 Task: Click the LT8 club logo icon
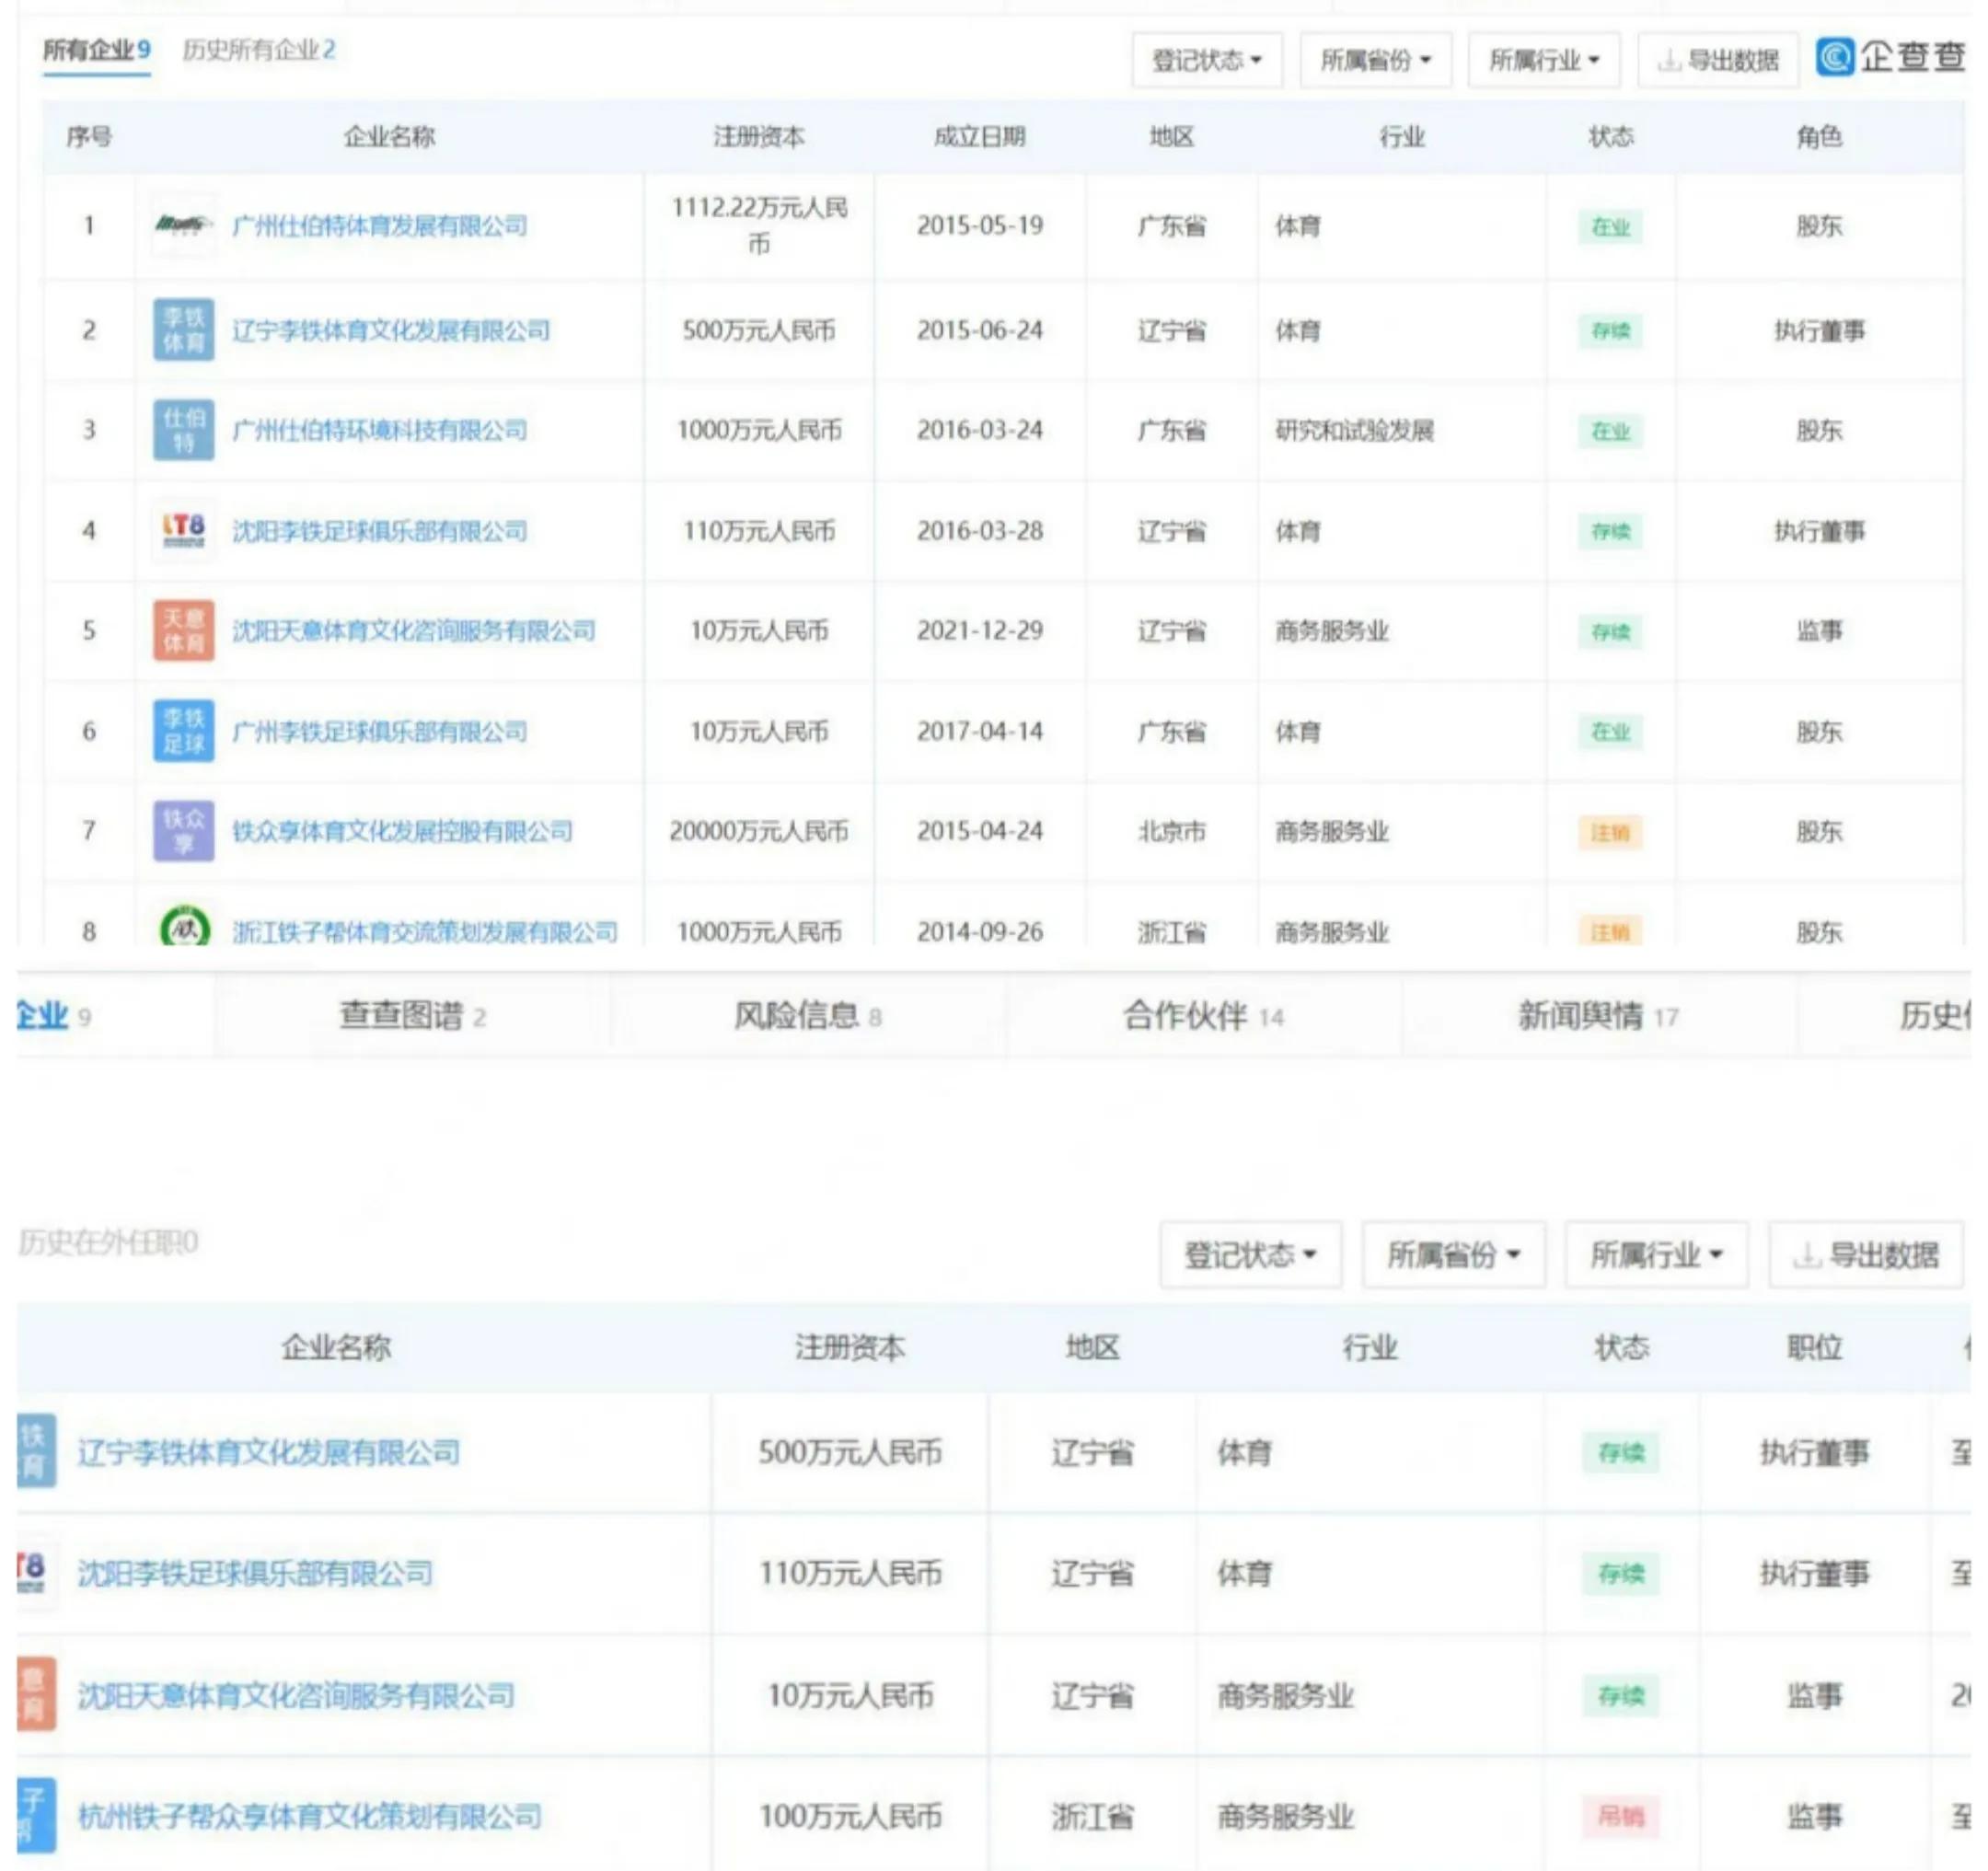pos(183,530)
